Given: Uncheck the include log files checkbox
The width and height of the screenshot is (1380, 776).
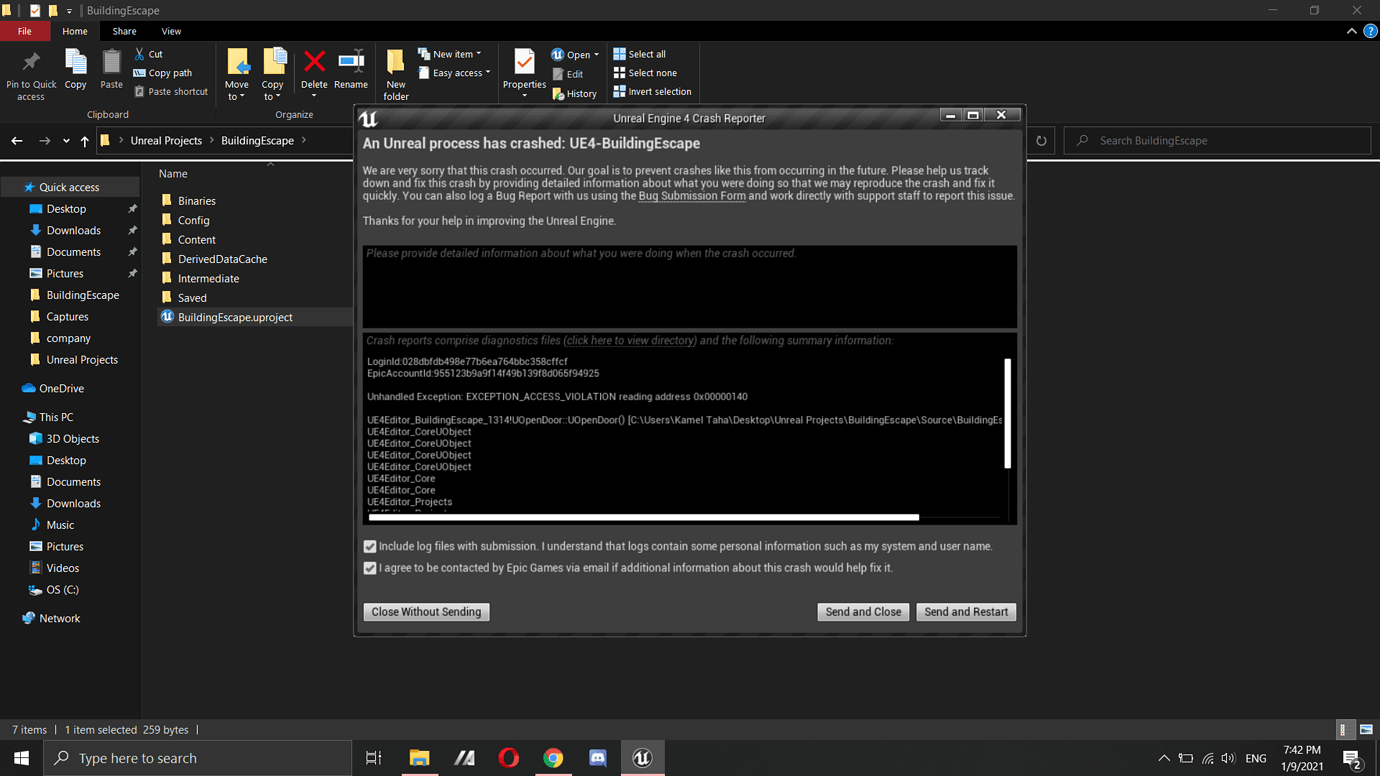Looking at the screenshot, I should point(370,546).
